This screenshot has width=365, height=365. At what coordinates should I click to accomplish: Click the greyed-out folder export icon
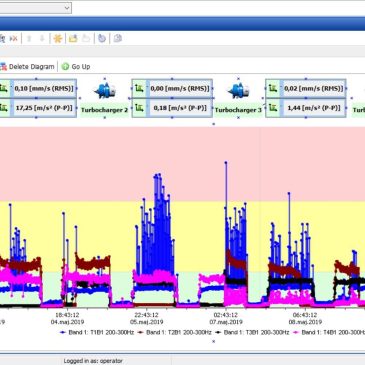86,39
